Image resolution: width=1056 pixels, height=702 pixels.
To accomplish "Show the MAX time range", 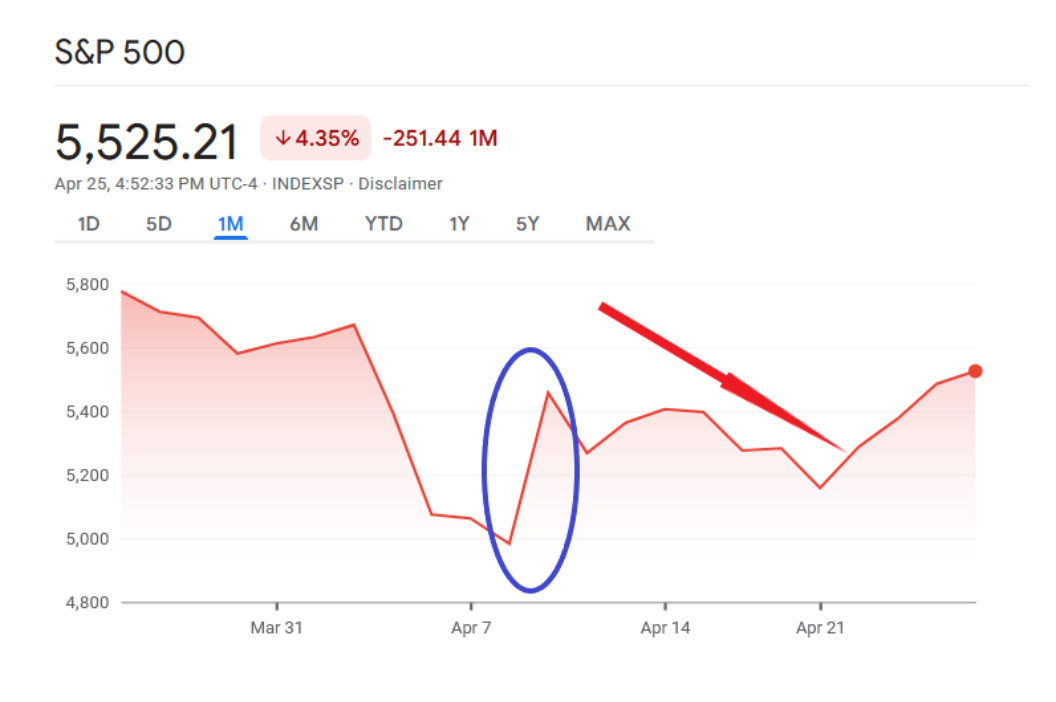I will pyautogui.click(x=608, y=224).
